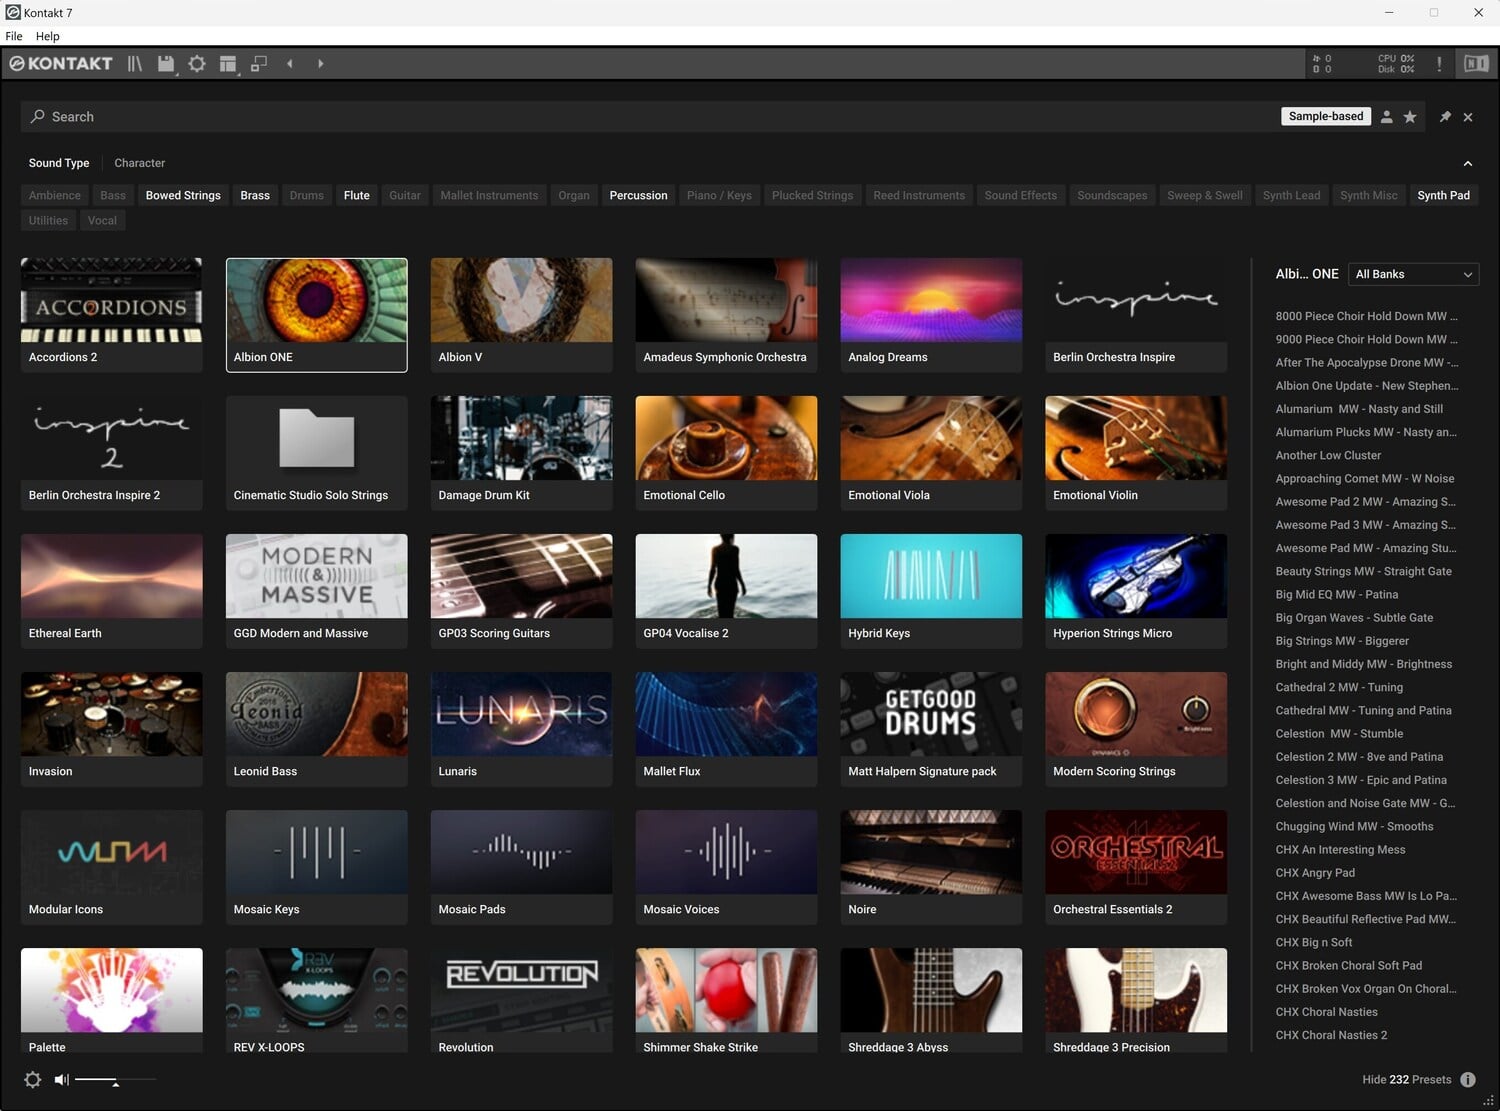This screenshot has width=1500, height=1111.
Task: Select the Celestion 3 MW preset
Action: [1360, 780]
